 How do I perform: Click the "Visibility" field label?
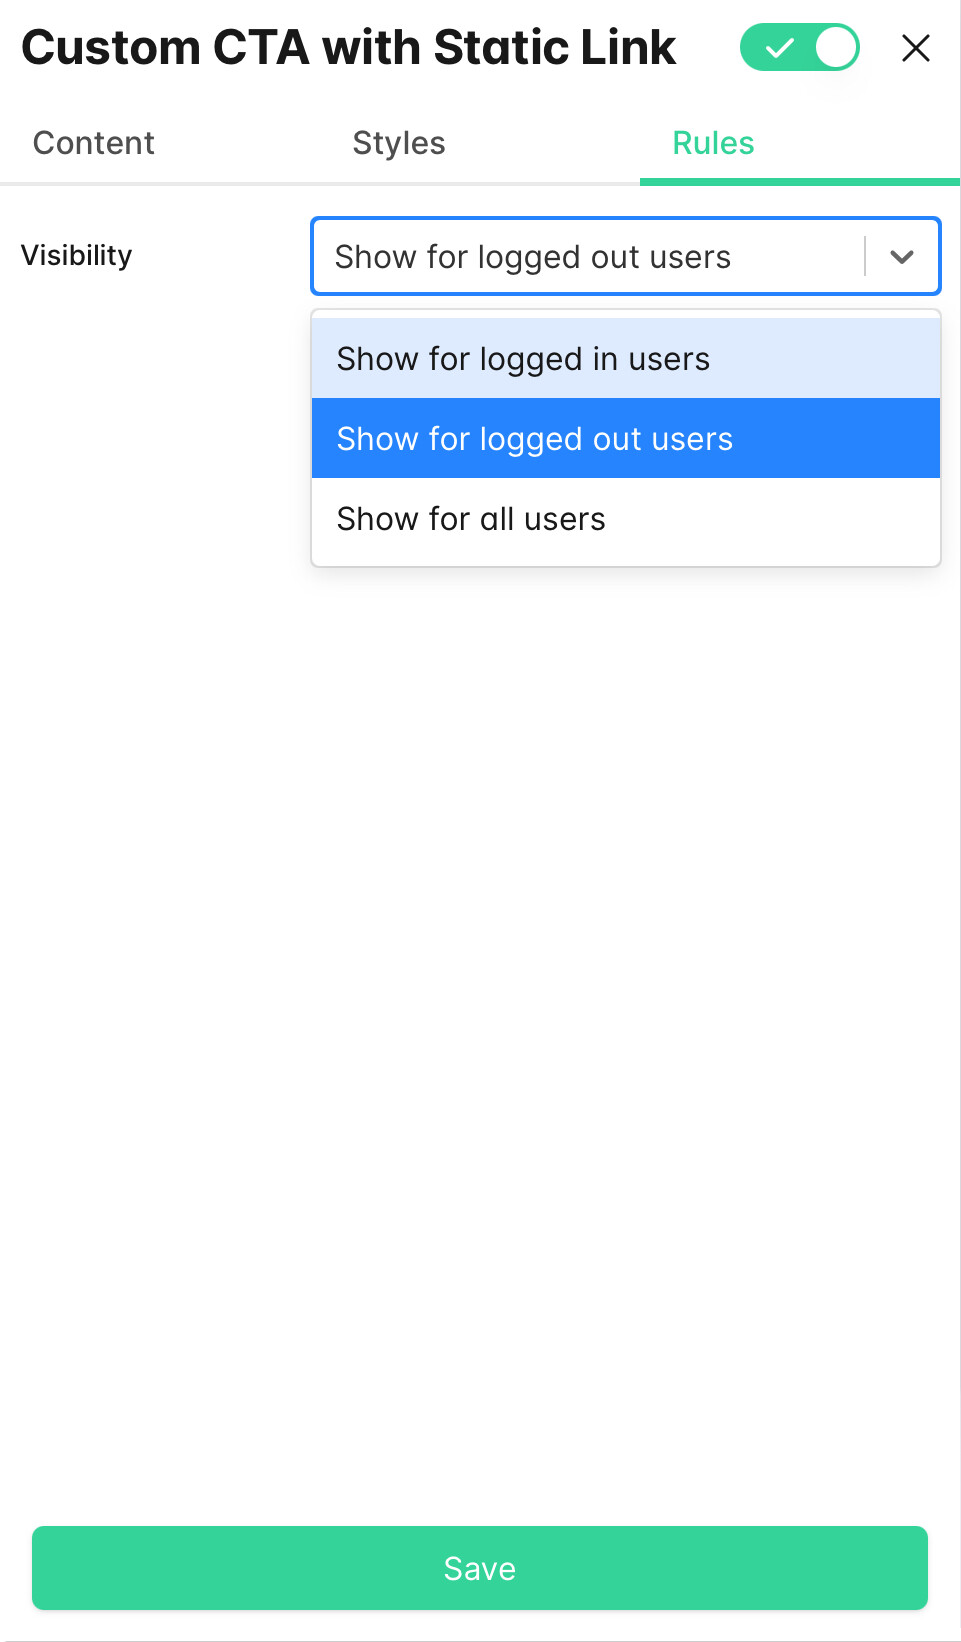click(x=77, y=256)
